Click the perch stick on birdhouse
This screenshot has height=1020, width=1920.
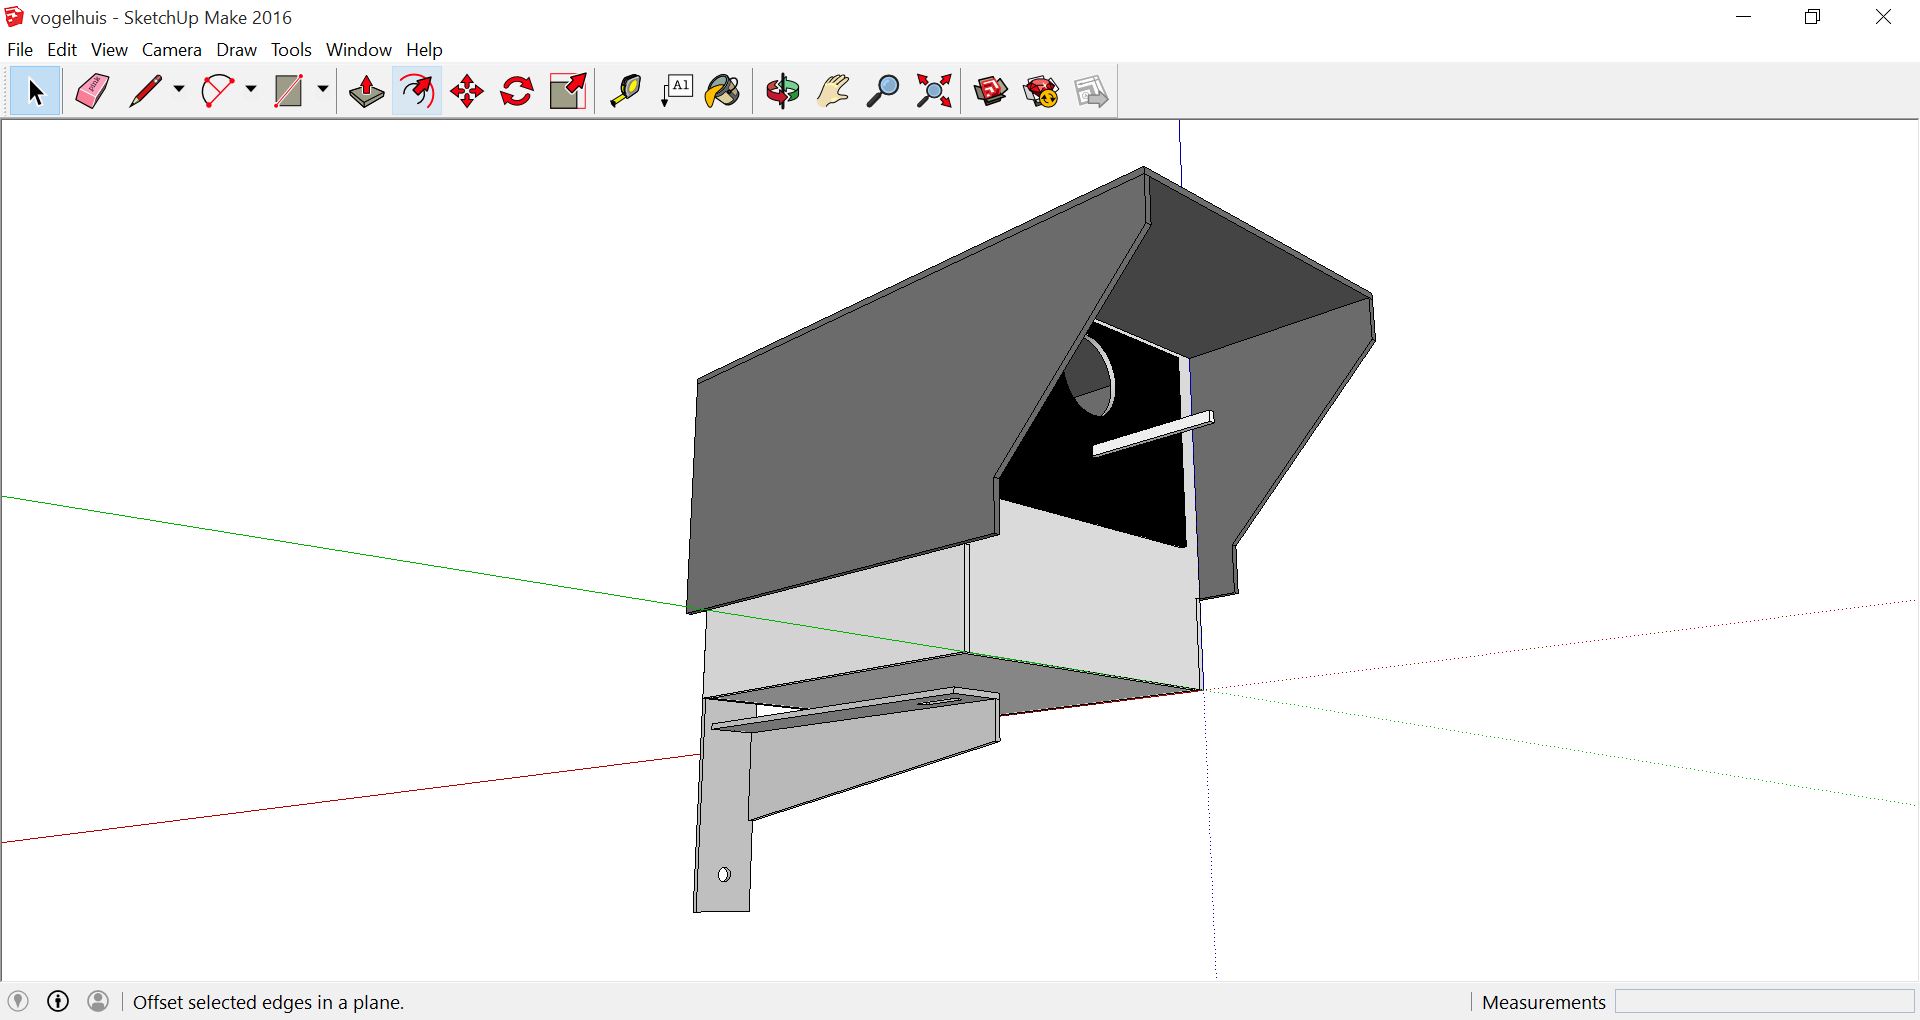click(x=1153, y=433)
